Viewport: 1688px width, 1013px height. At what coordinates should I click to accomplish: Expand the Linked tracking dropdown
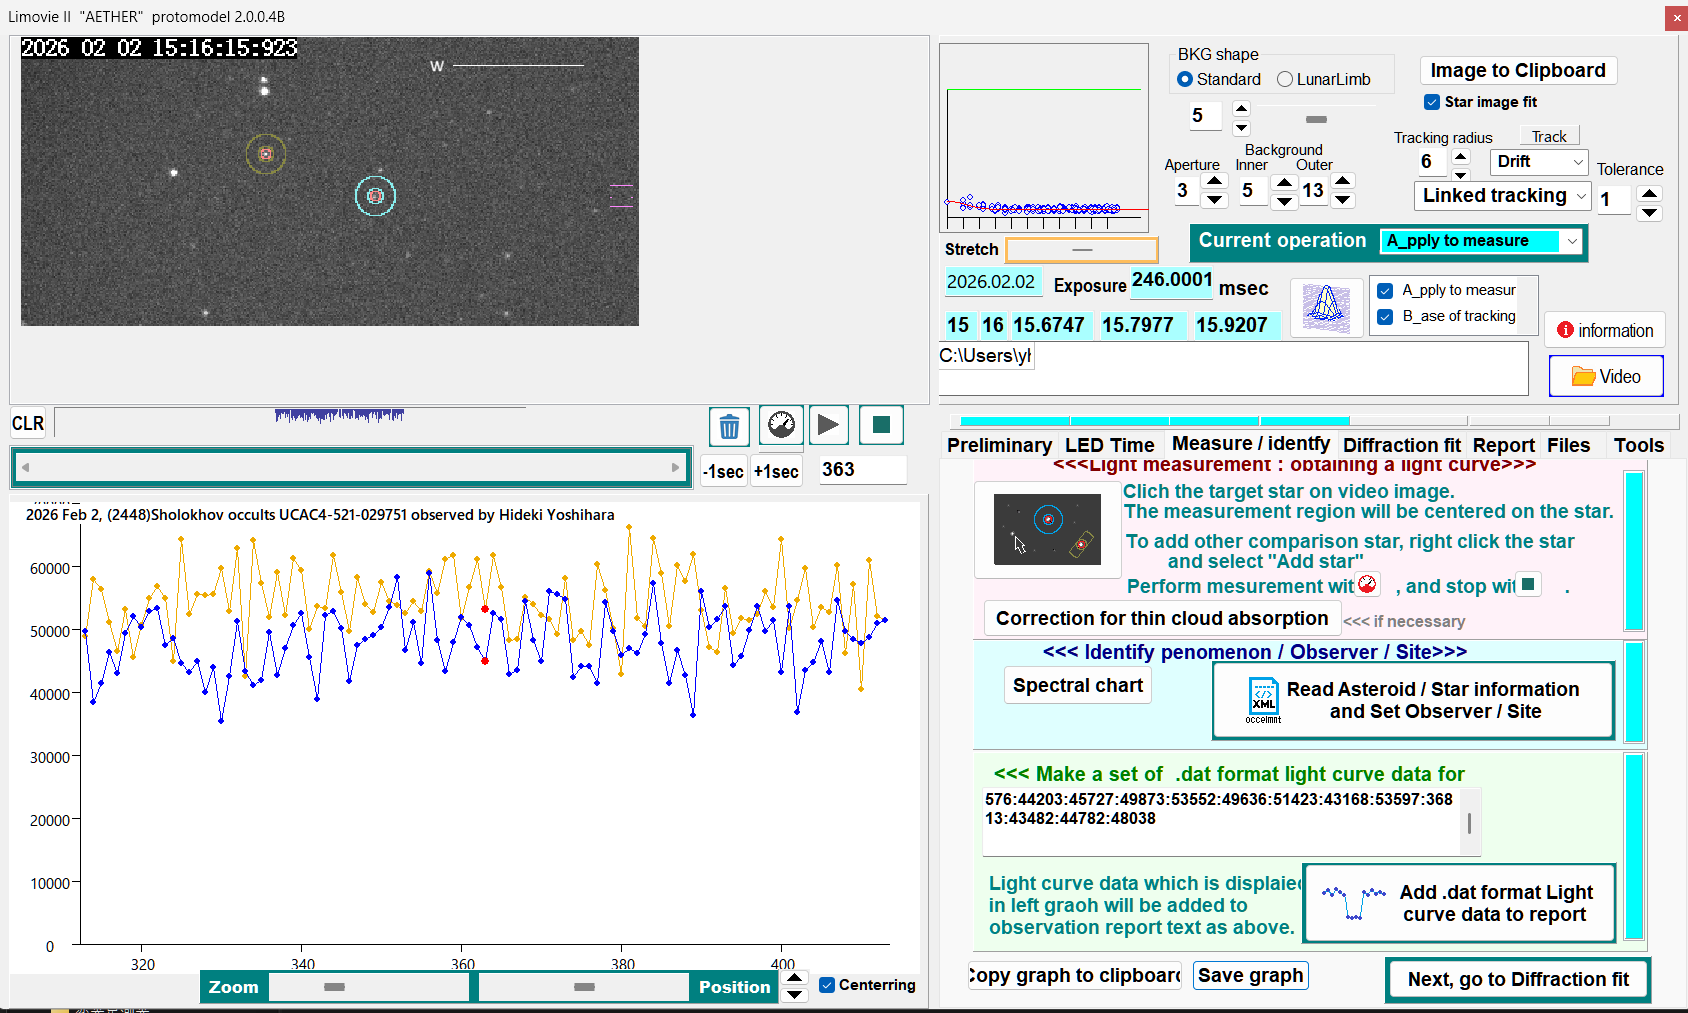tap(1502, 196)
